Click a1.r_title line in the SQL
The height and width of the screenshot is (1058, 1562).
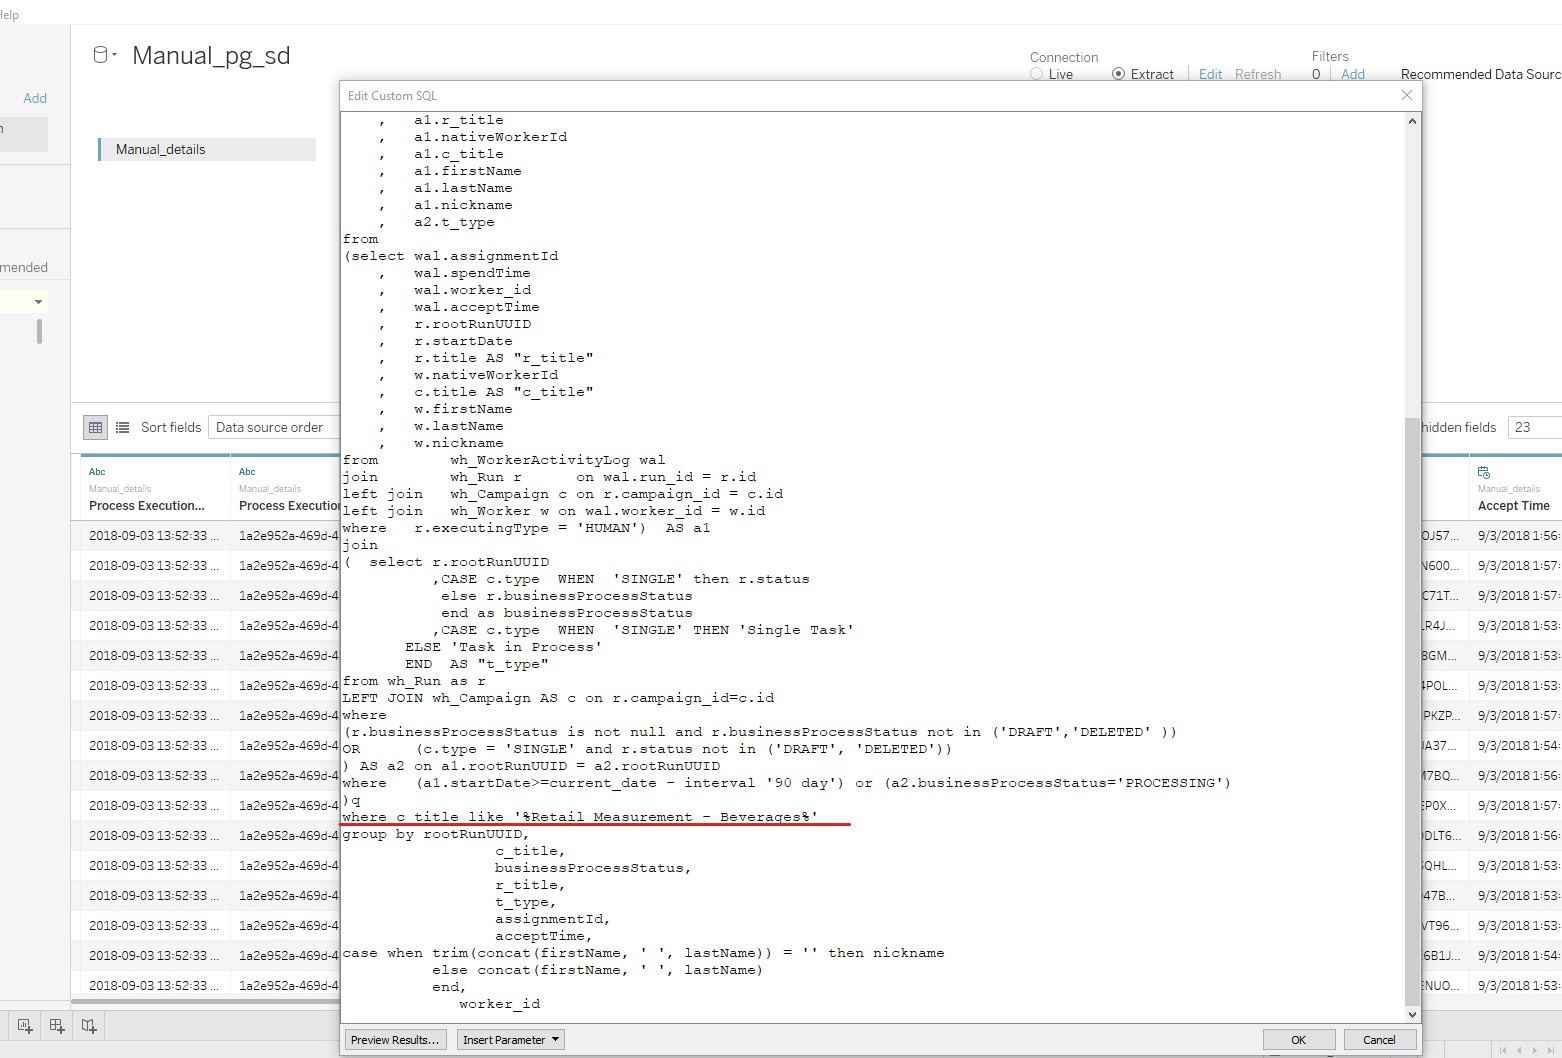tap(459, 120)
